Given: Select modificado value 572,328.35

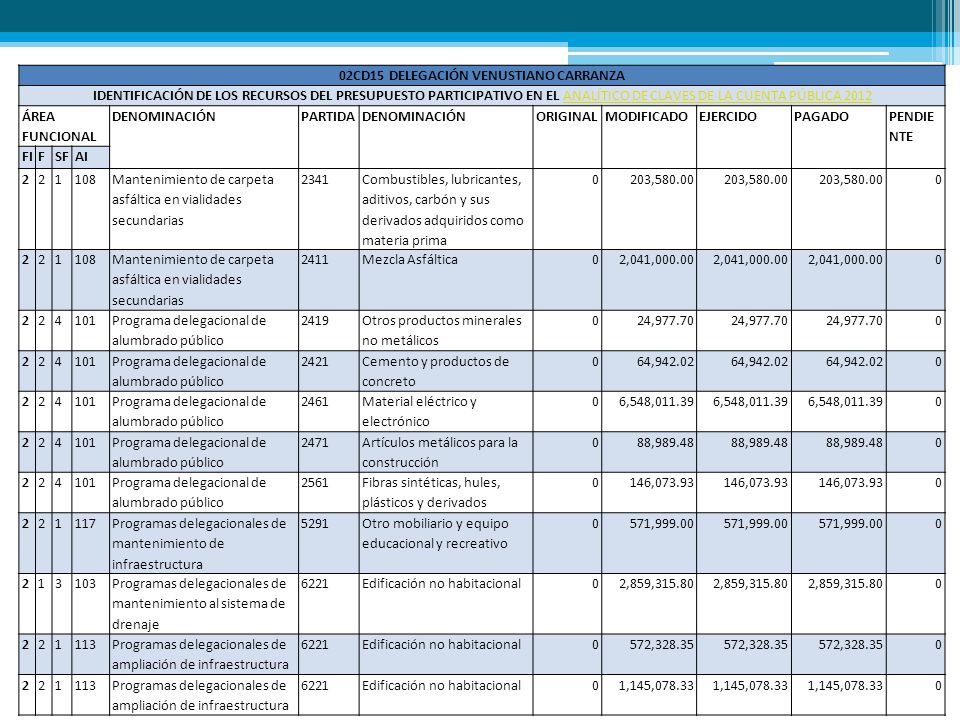Looking at the screenshot, I should pos(662,644).
